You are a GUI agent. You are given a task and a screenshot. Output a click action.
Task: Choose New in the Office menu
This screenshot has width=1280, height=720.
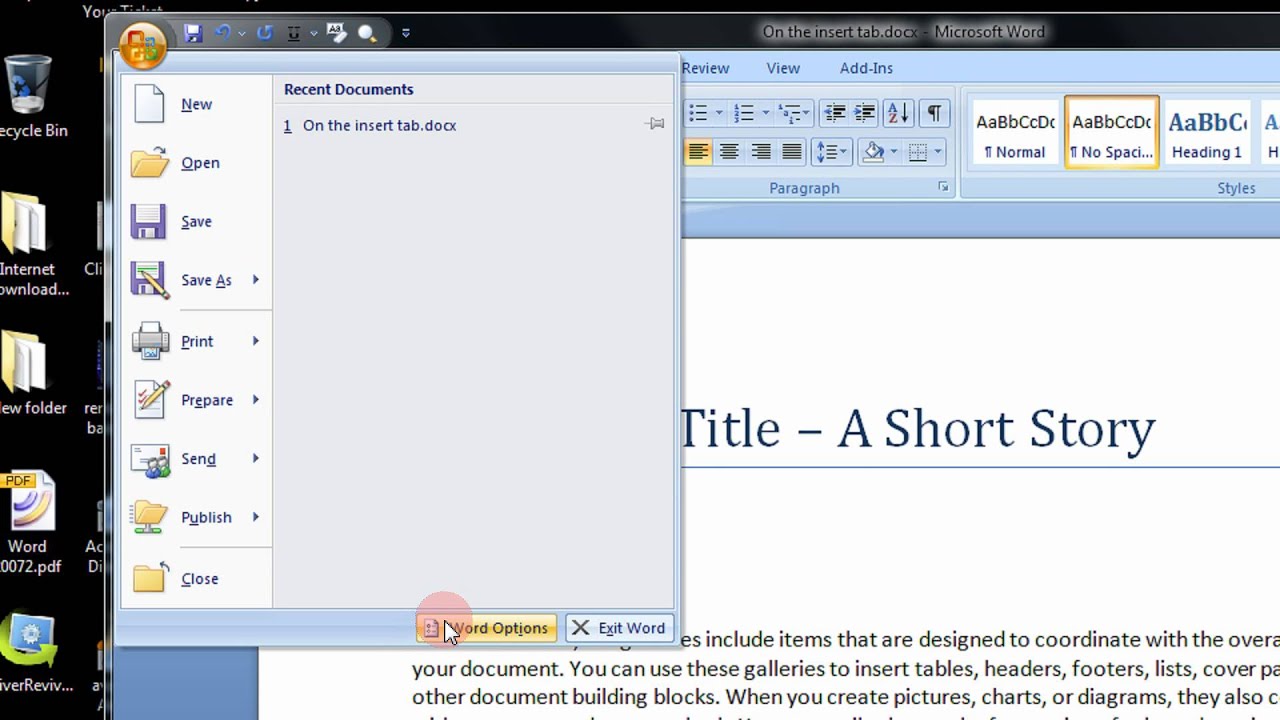(x=197, y=104)
